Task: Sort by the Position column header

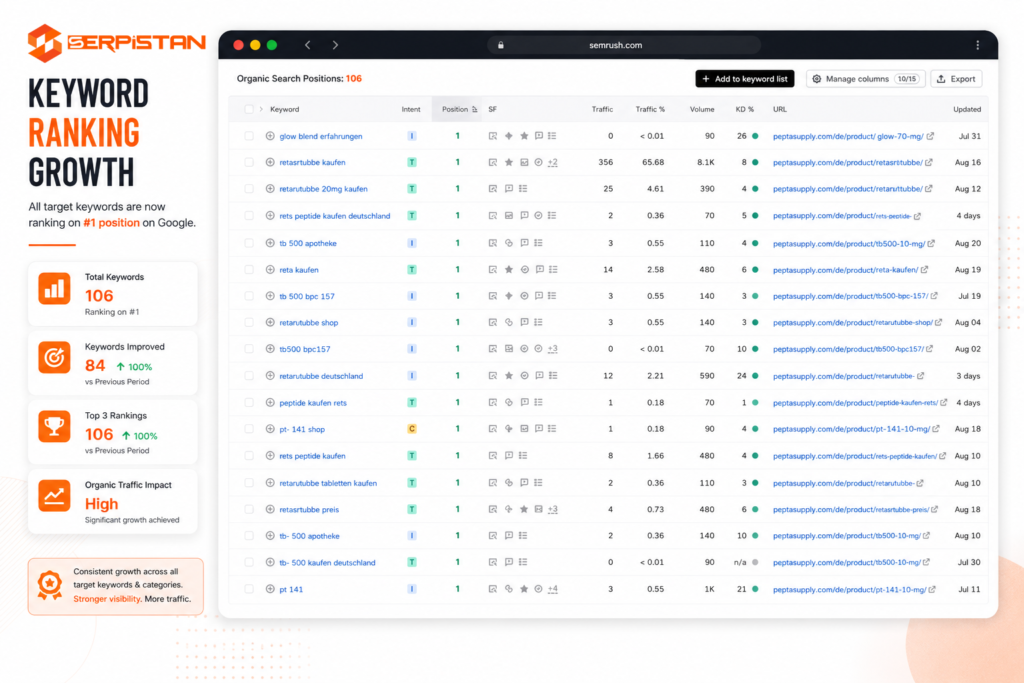Action: (455, 109)
